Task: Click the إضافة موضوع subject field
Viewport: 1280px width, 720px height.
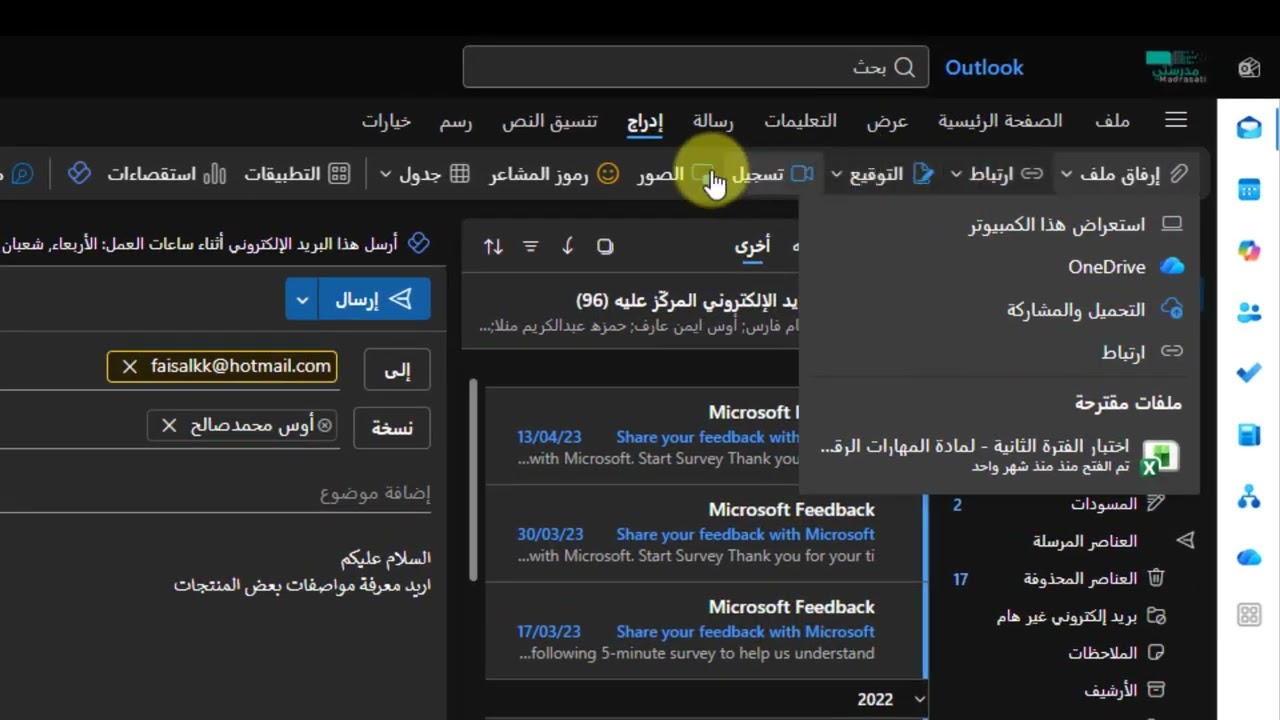Action: (x=215, y=493)
